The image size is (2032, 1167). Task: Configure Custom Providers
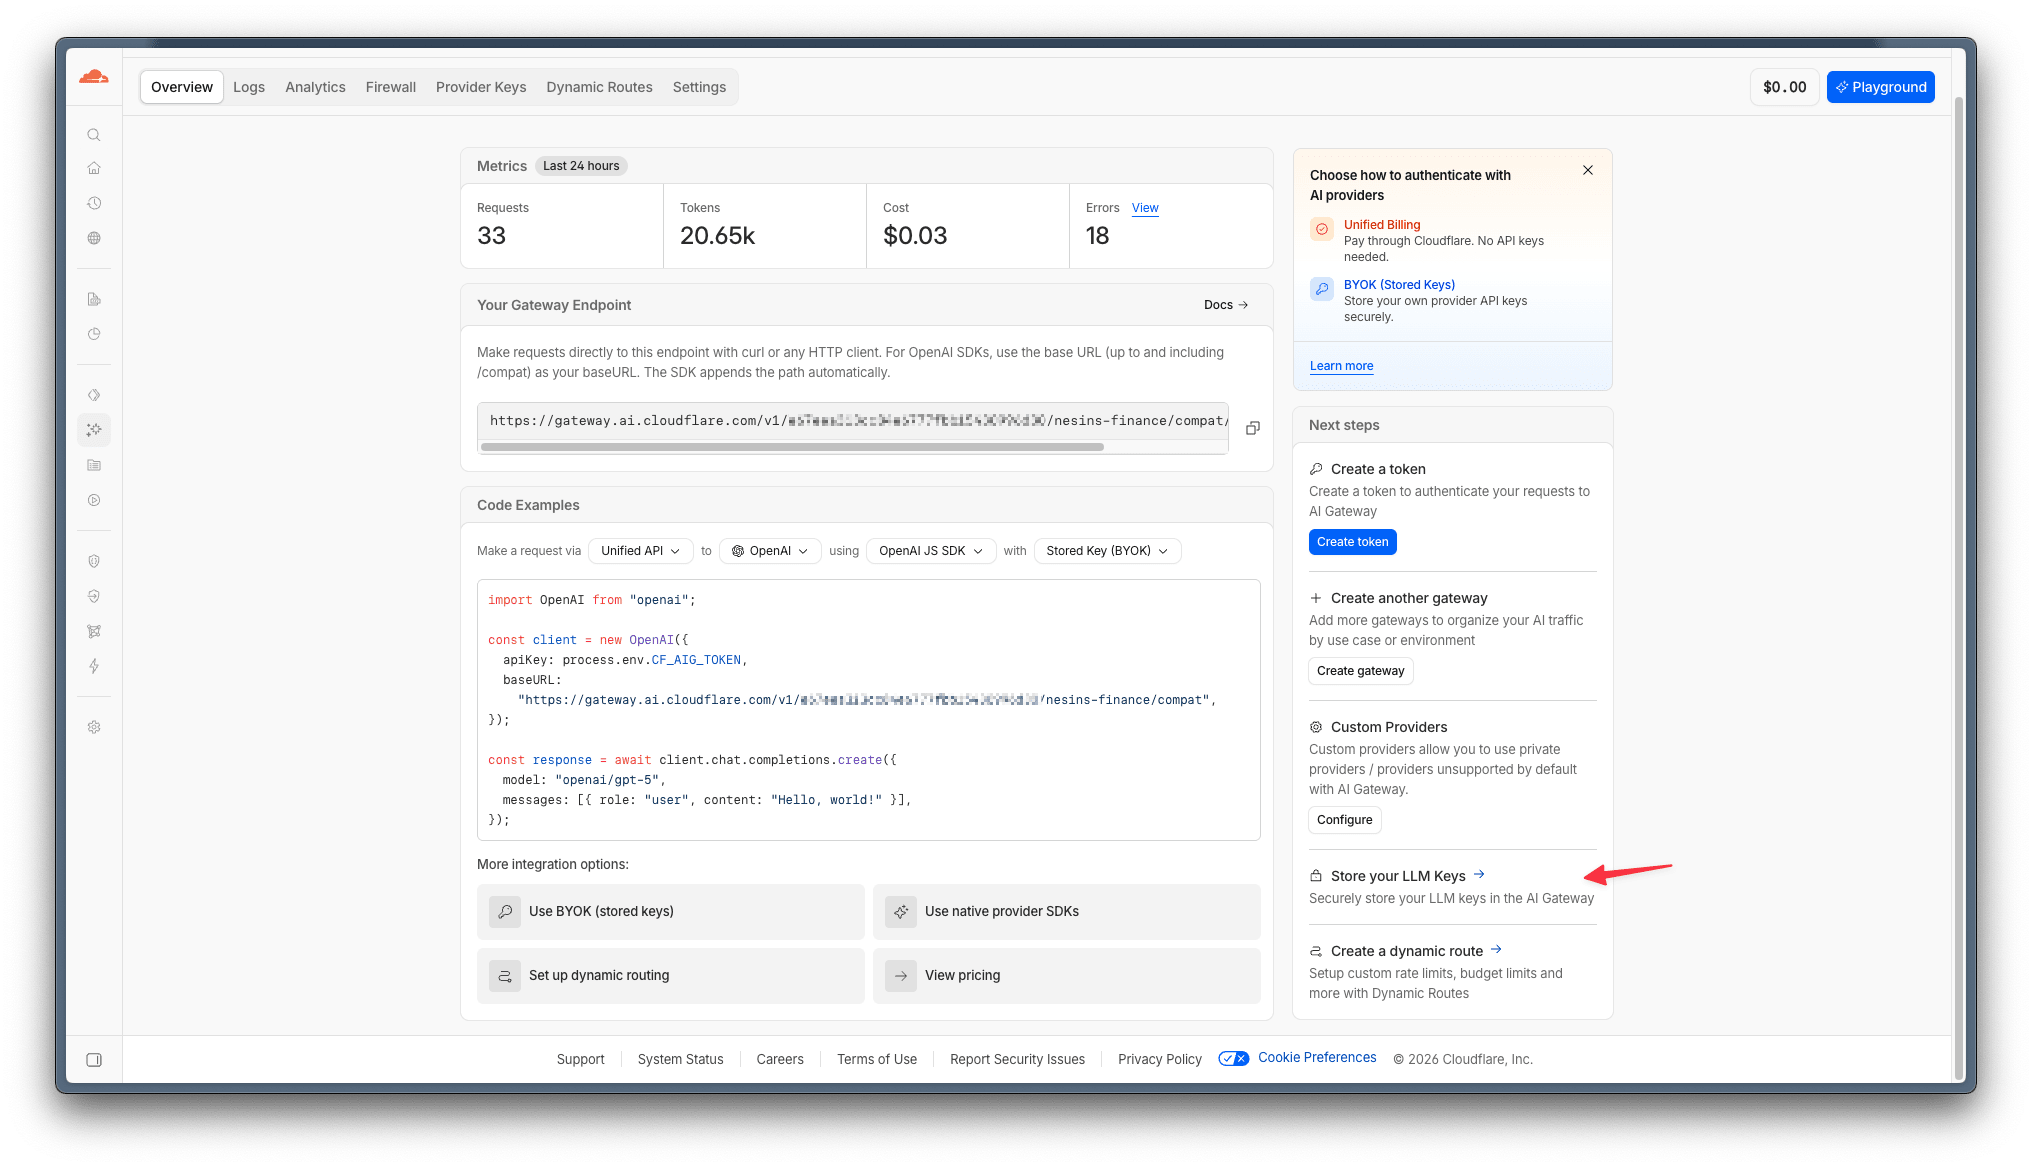(x=1344, y=820)
